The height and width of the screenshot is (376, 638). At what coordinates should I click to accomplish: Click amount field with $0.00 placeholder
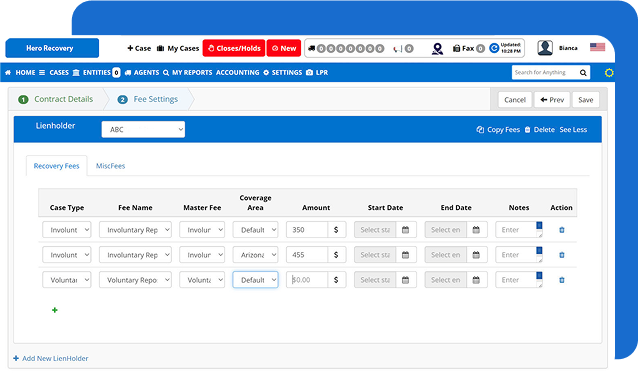[x=307, y=280]
